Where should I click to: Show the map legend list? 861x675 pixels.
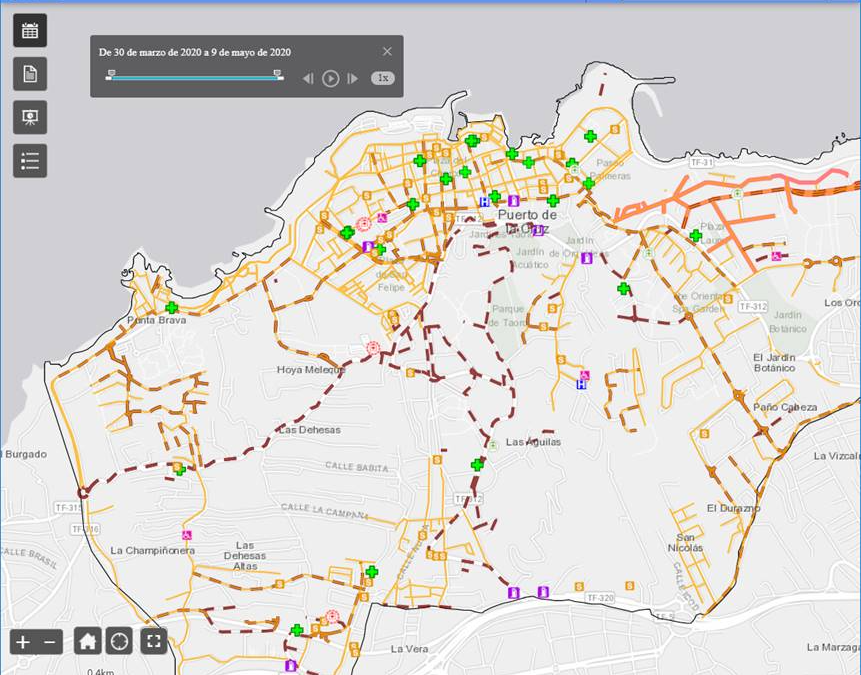29,160
